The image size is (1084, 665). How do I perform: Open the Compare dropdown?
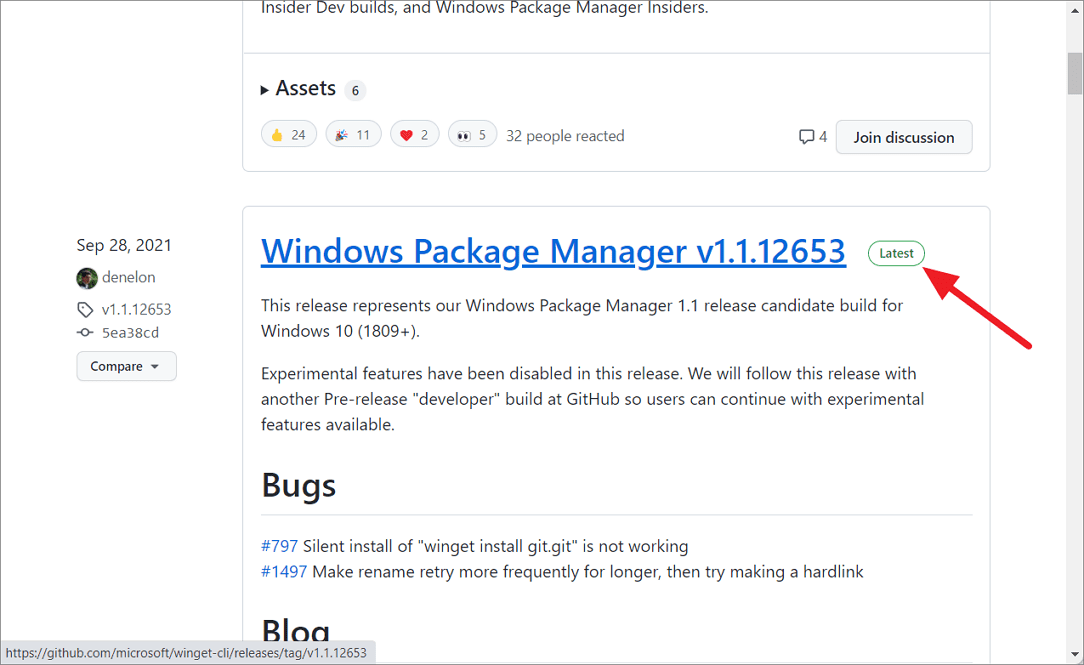tap(126, 366)
